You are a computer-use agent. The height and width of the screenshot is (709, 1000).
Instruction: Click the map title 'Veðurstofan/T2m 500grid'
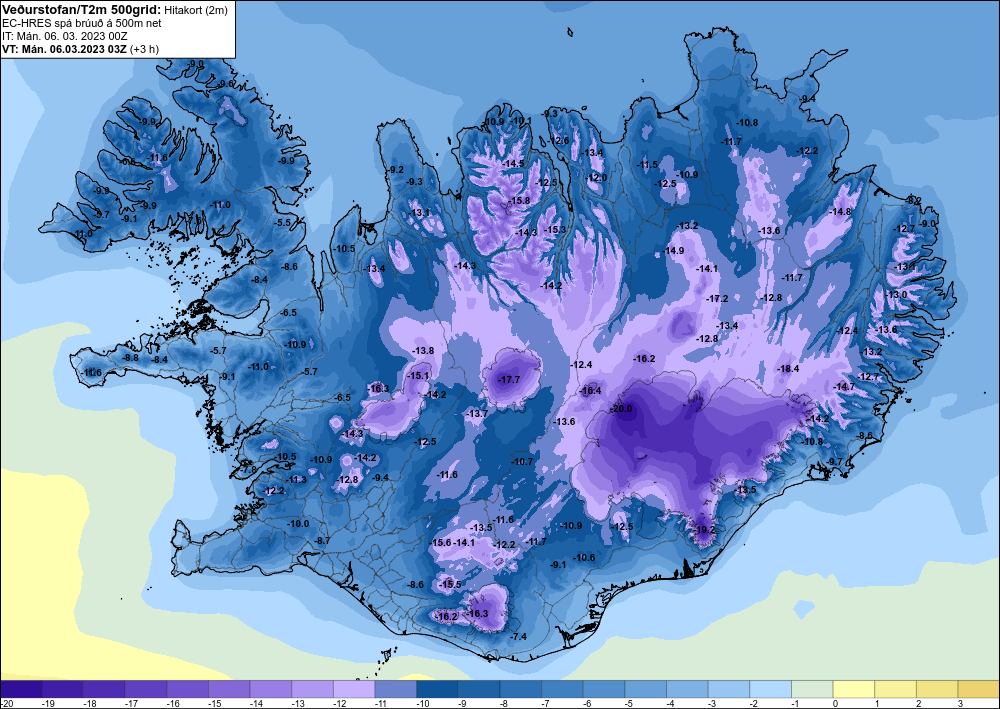click(x=81, y=10)
